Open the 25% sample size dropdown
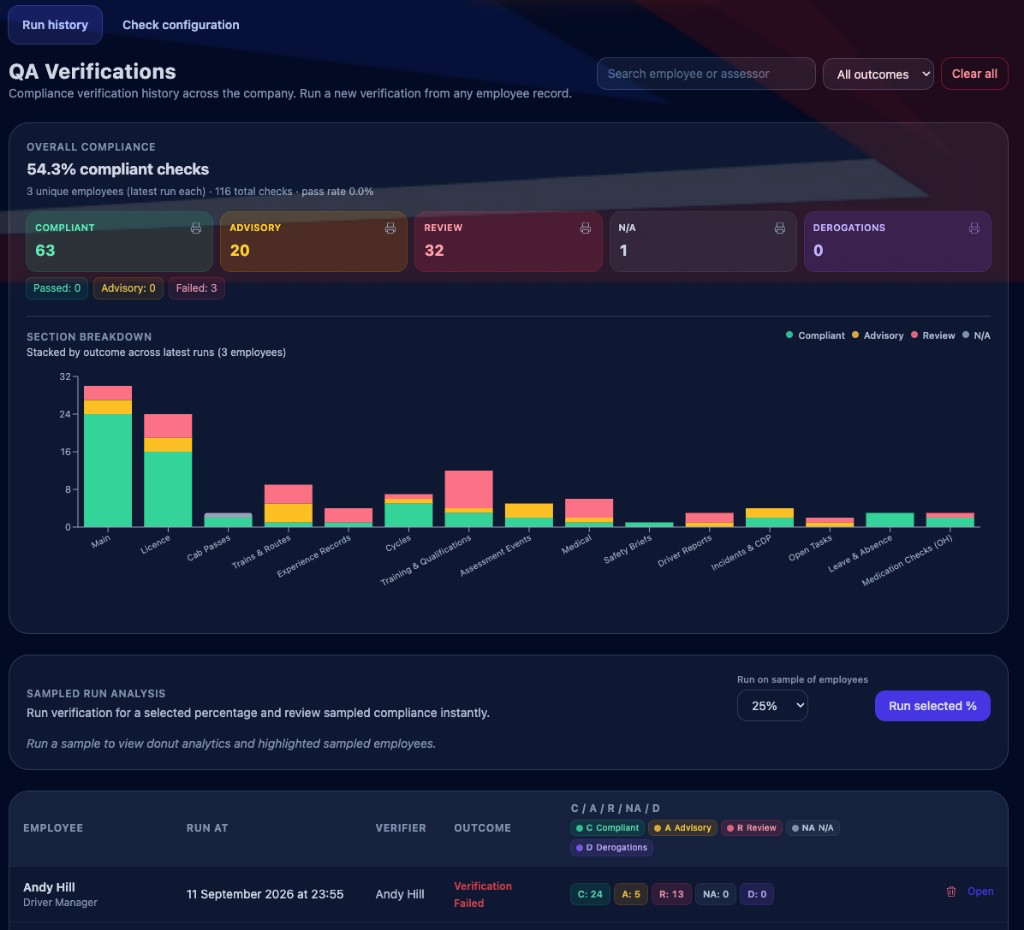This screenshot has height=930, width=1024. [772, 706]
